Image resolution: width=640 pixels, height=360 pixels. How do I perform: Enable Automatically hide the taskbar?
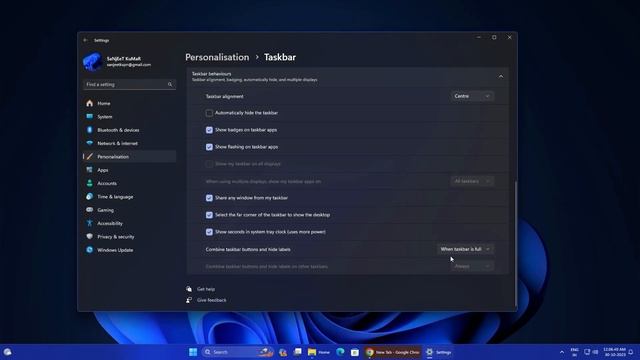point(209,113)
